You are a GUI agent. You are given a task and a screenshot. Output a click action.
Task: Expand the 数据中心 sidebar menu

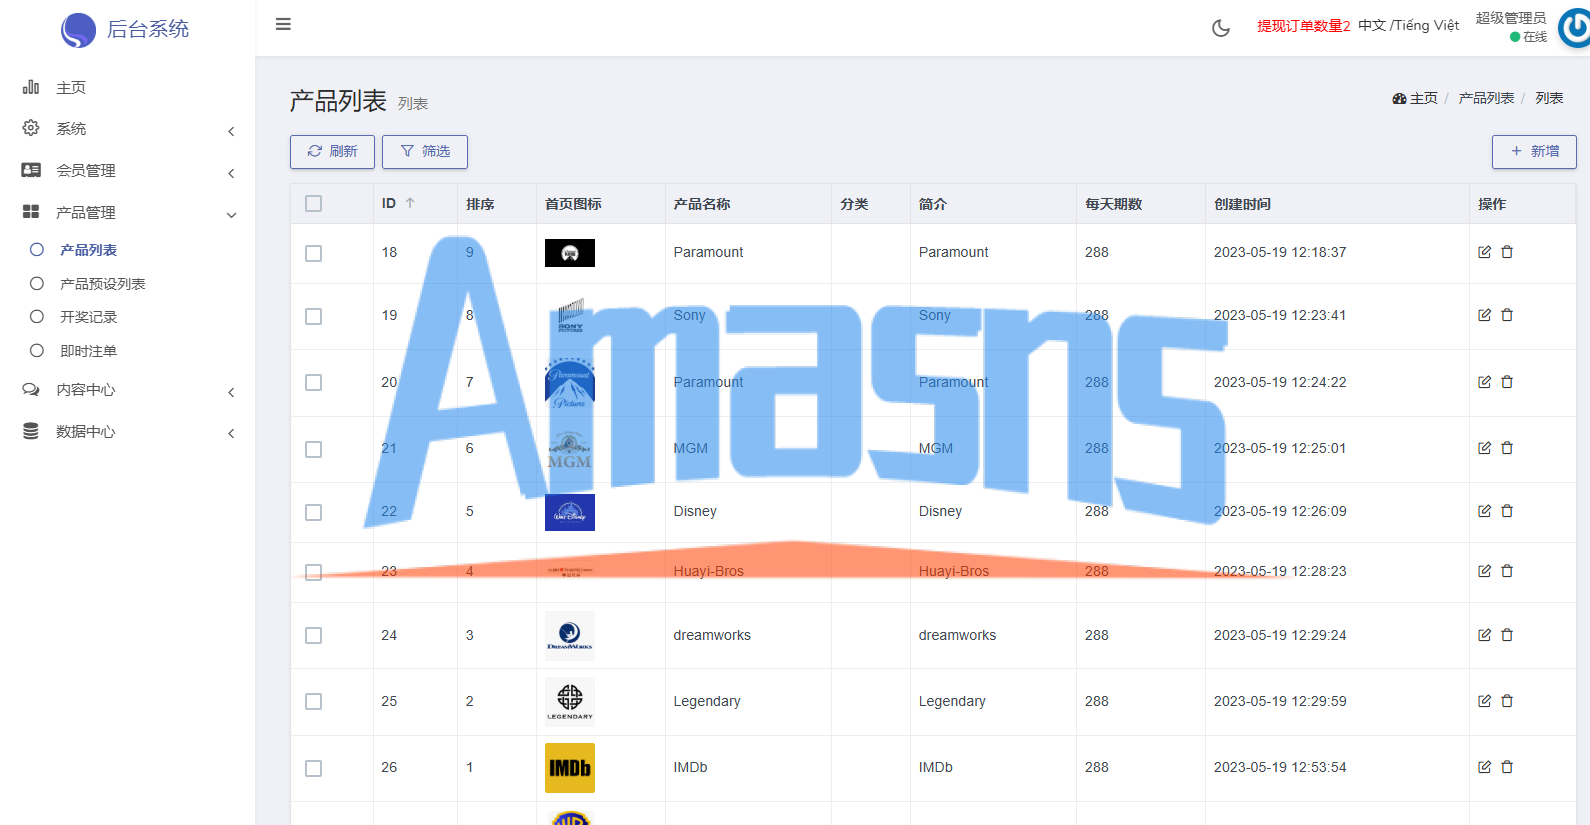pos(128,432)
